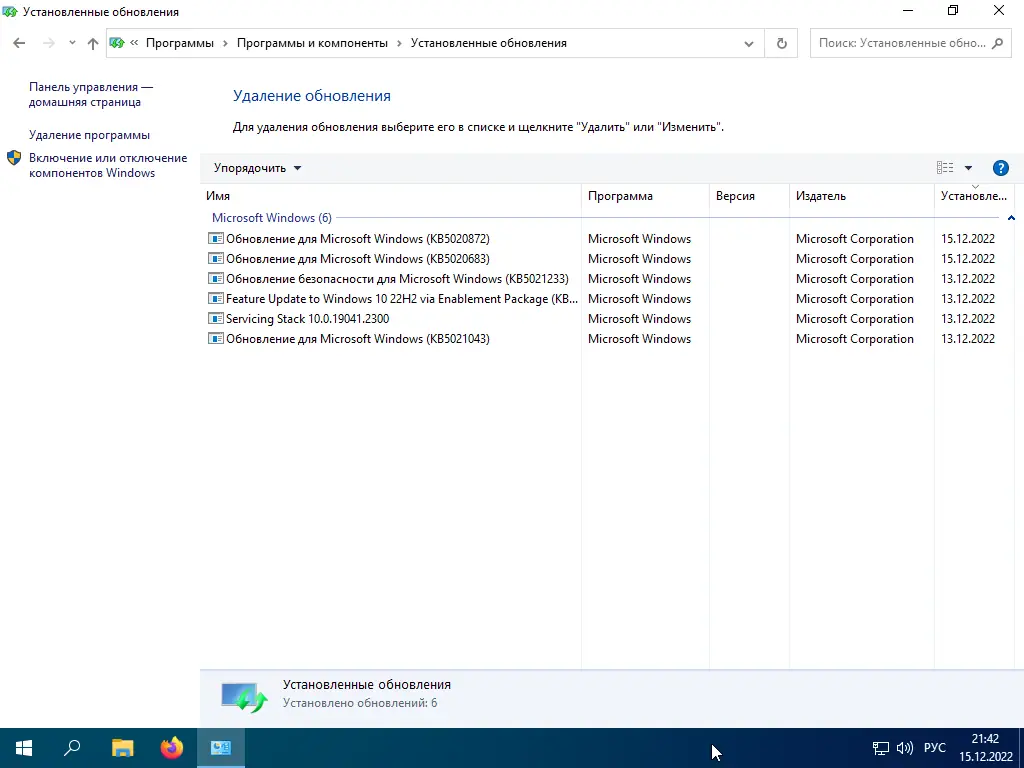Launch Firefox from the taskbar
This screenshot has width=1024, height=768.
pyautogui.click(x=172, y=748)
